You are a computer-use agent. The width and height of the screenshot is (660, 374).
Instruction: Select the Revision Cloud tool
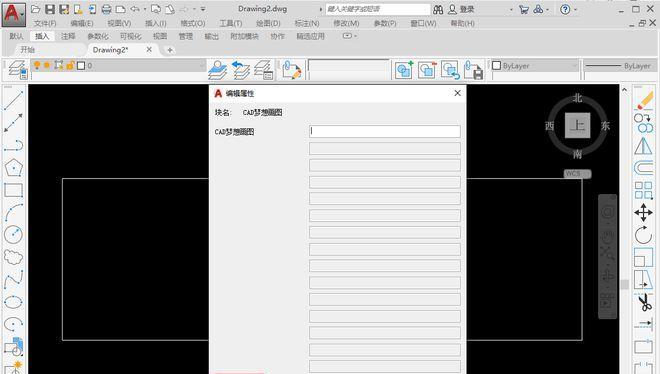13,257
